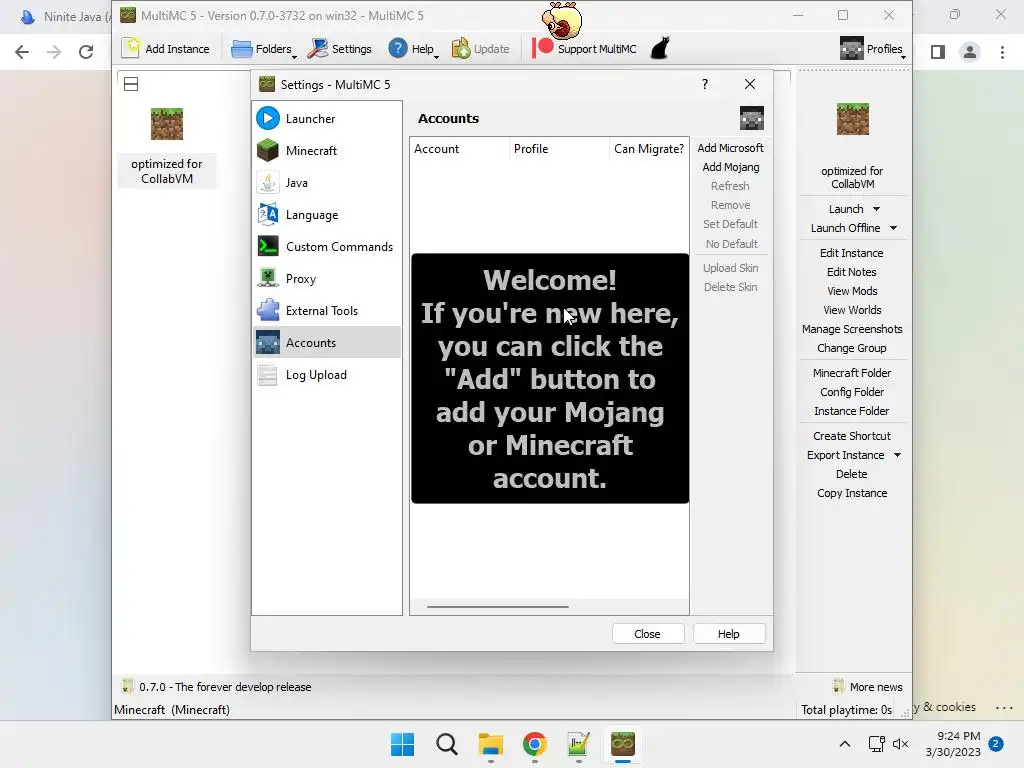
Task: Click Change Group
Action: click(x=852, y=348)
